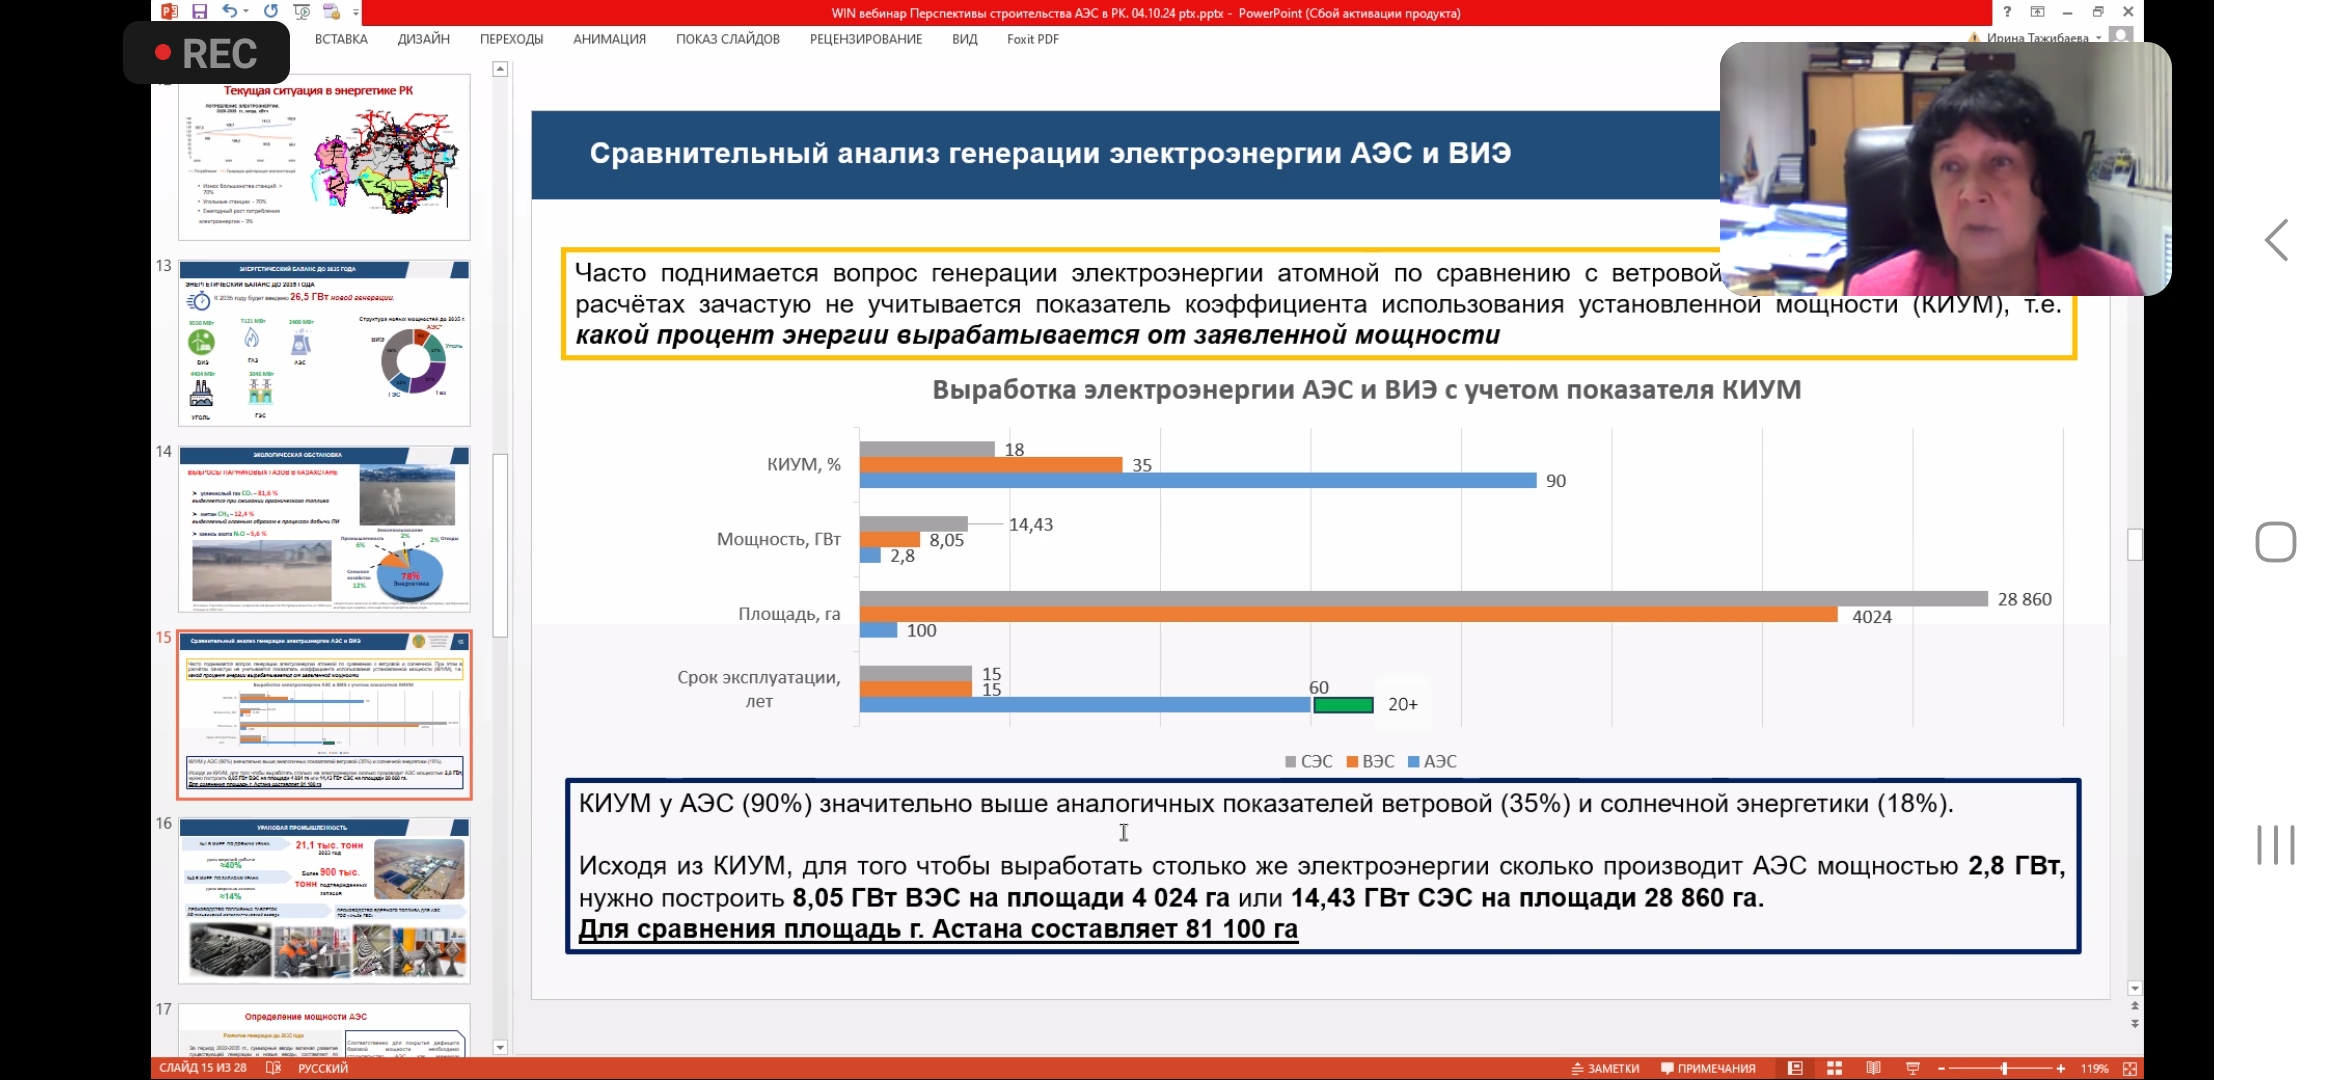Tap the Android home button
Viewport: 2340px width, 1080px height.
pos(2276,542)
